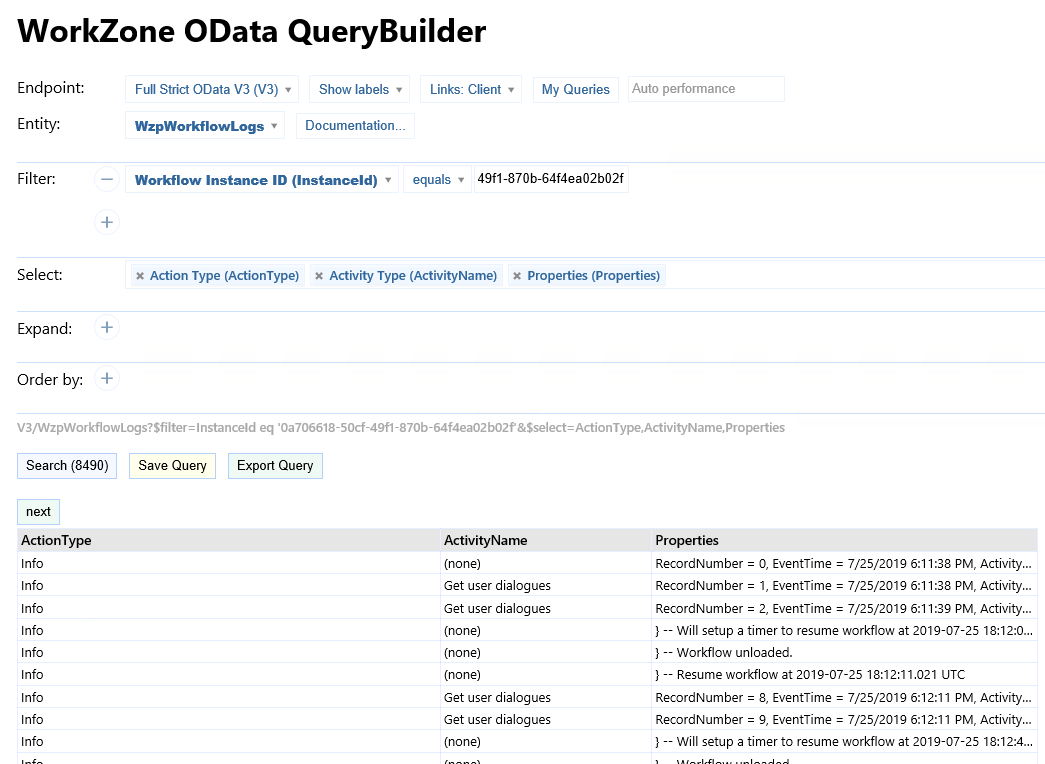Click the Export Query button
This screenshot has width=1045, height=764.
(x=275, y=466)
